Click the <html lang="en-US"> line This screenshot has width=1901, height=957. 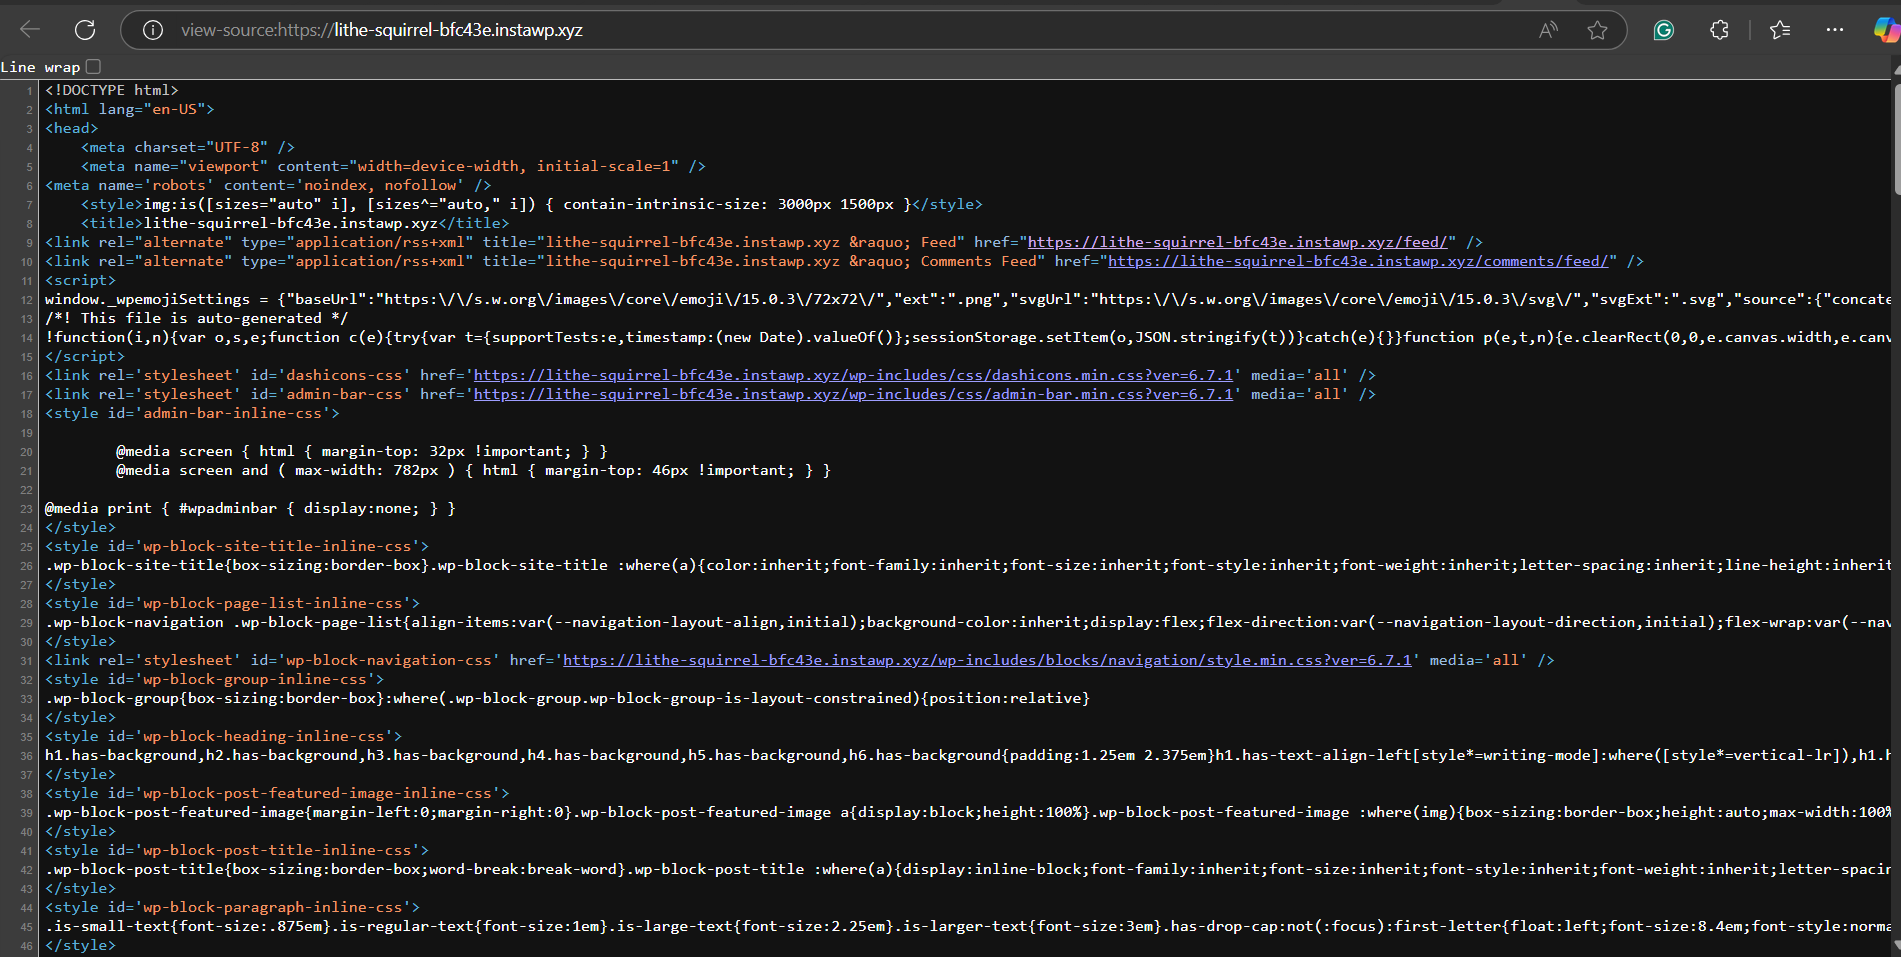(x=130, y=109)
